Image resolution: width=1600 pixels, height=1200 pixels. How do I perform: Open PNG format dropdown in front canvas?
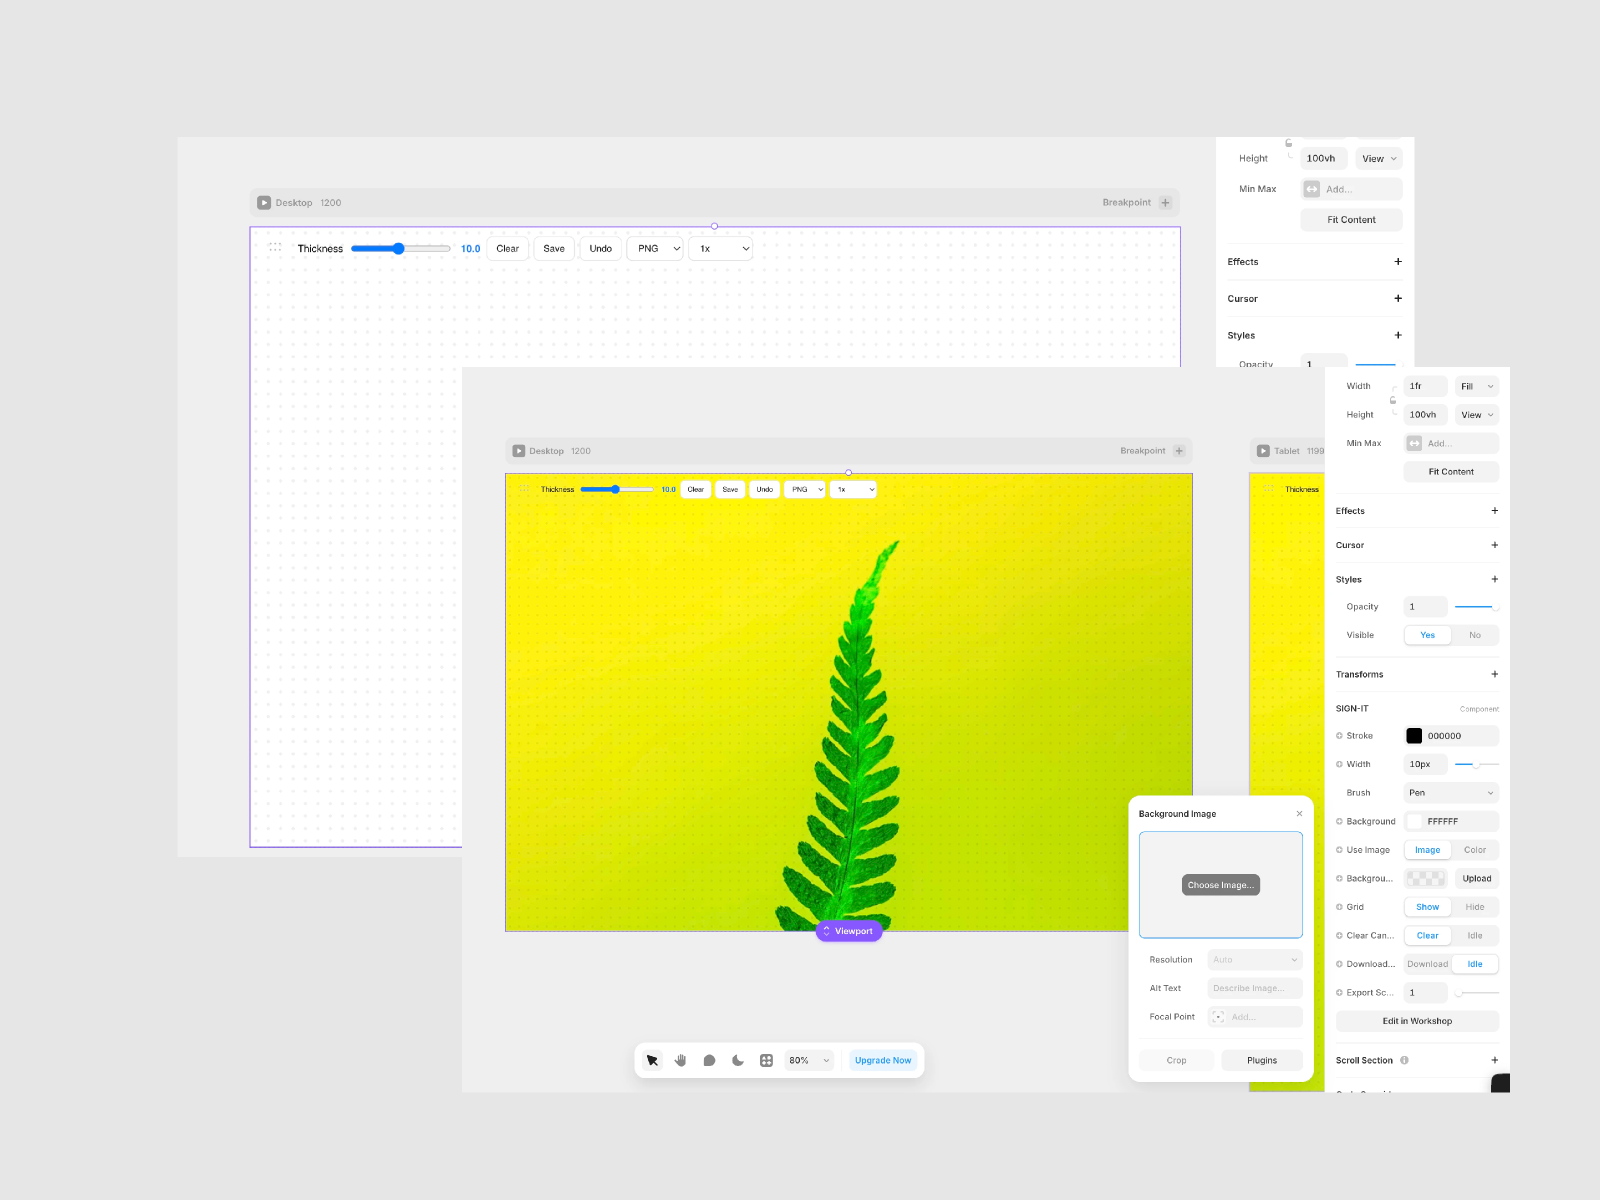click(805, 489)
